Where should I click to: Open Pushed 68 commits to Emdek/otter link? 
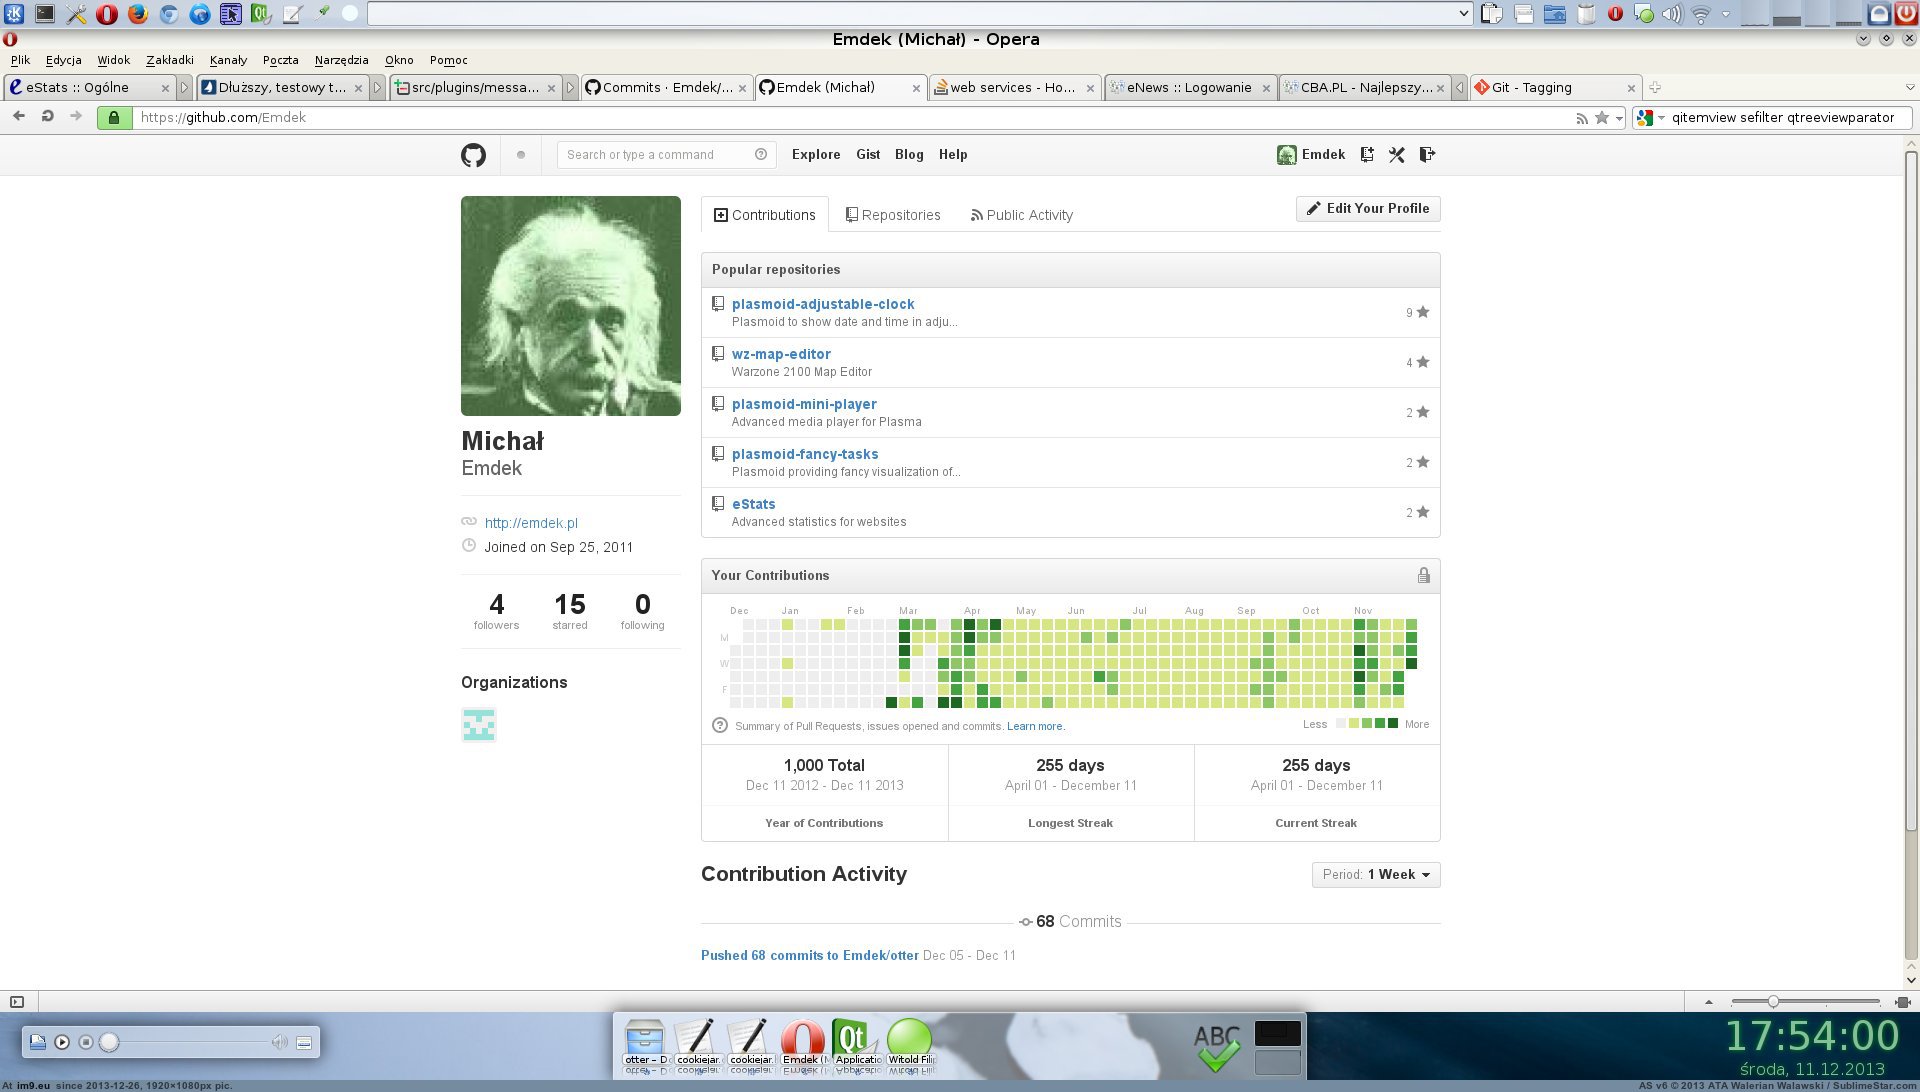810,956
